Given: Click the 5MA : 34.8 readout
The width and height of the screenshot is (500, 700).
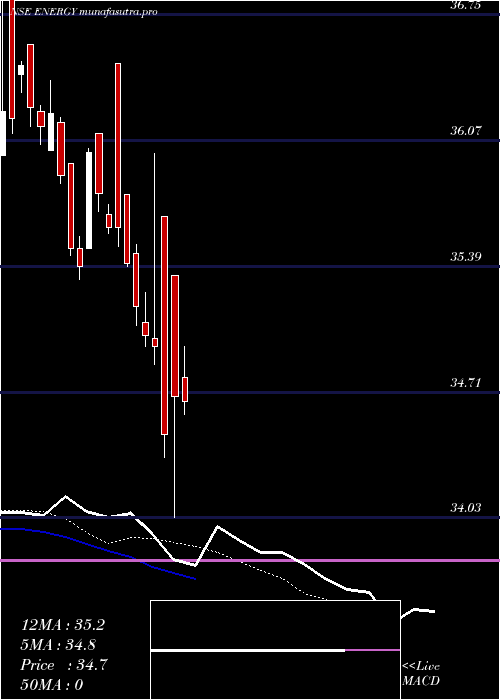Looking at the screenshot, I should tap(58, 645).
